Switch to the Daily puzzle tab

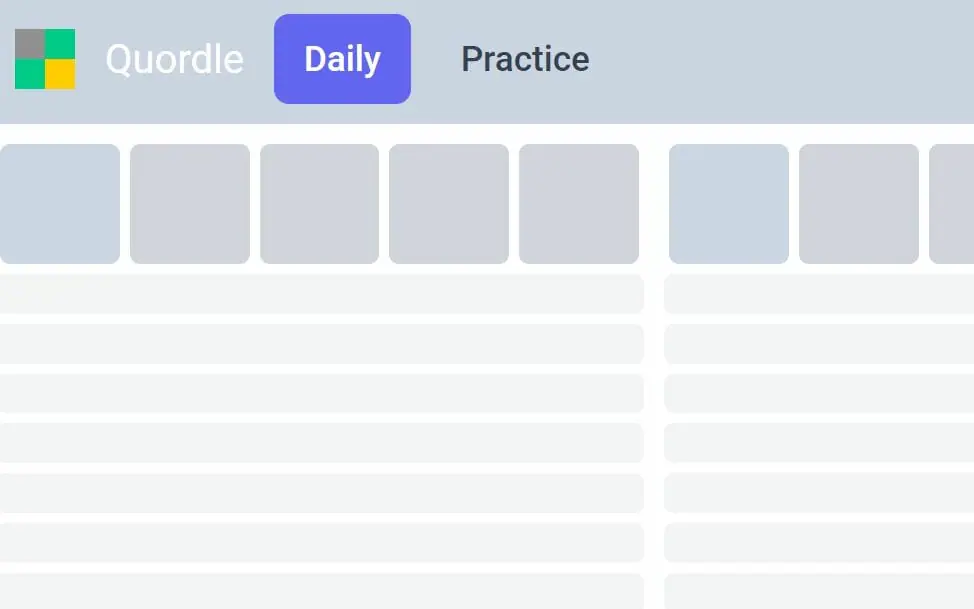coord(342,59)
